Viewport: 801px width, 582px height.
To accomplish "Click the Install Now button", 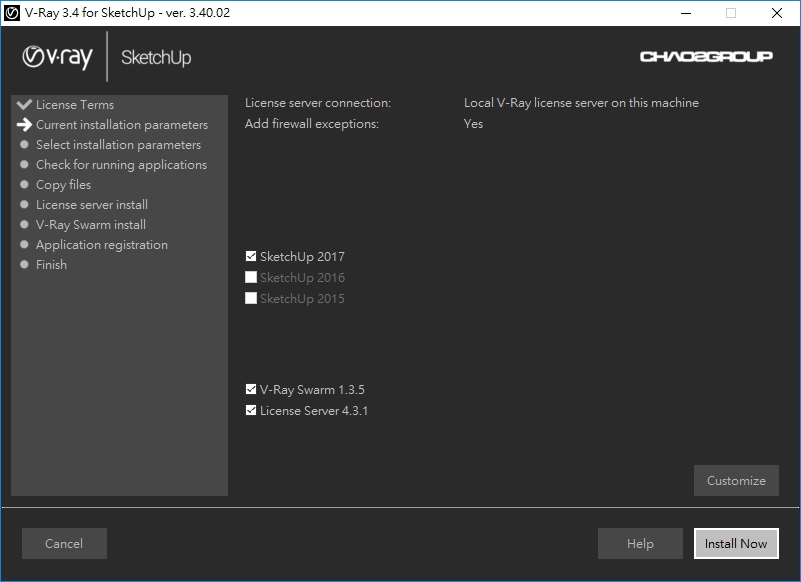I will click(736, 543).
